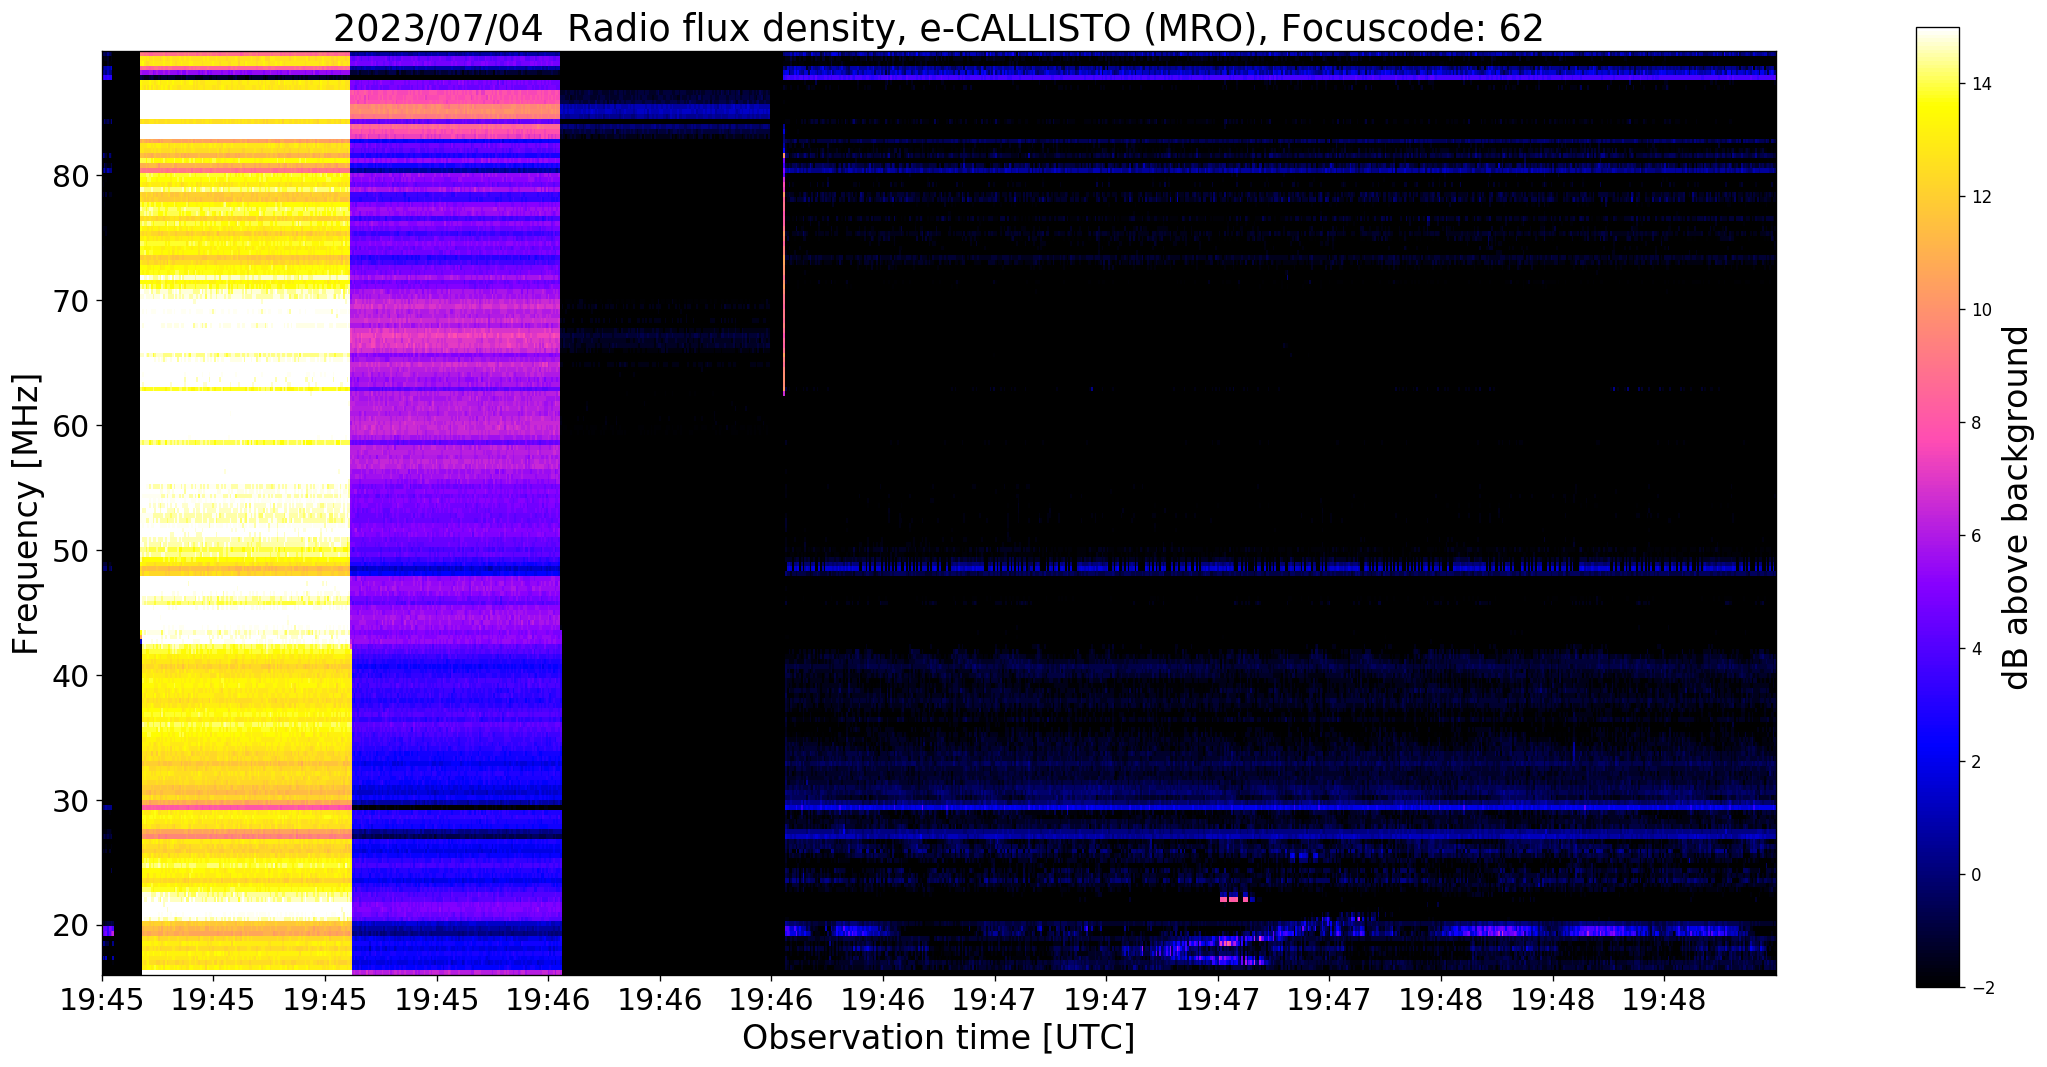
Task: Click the 'dB above background' colorbar label
Action: [2016, 508]
